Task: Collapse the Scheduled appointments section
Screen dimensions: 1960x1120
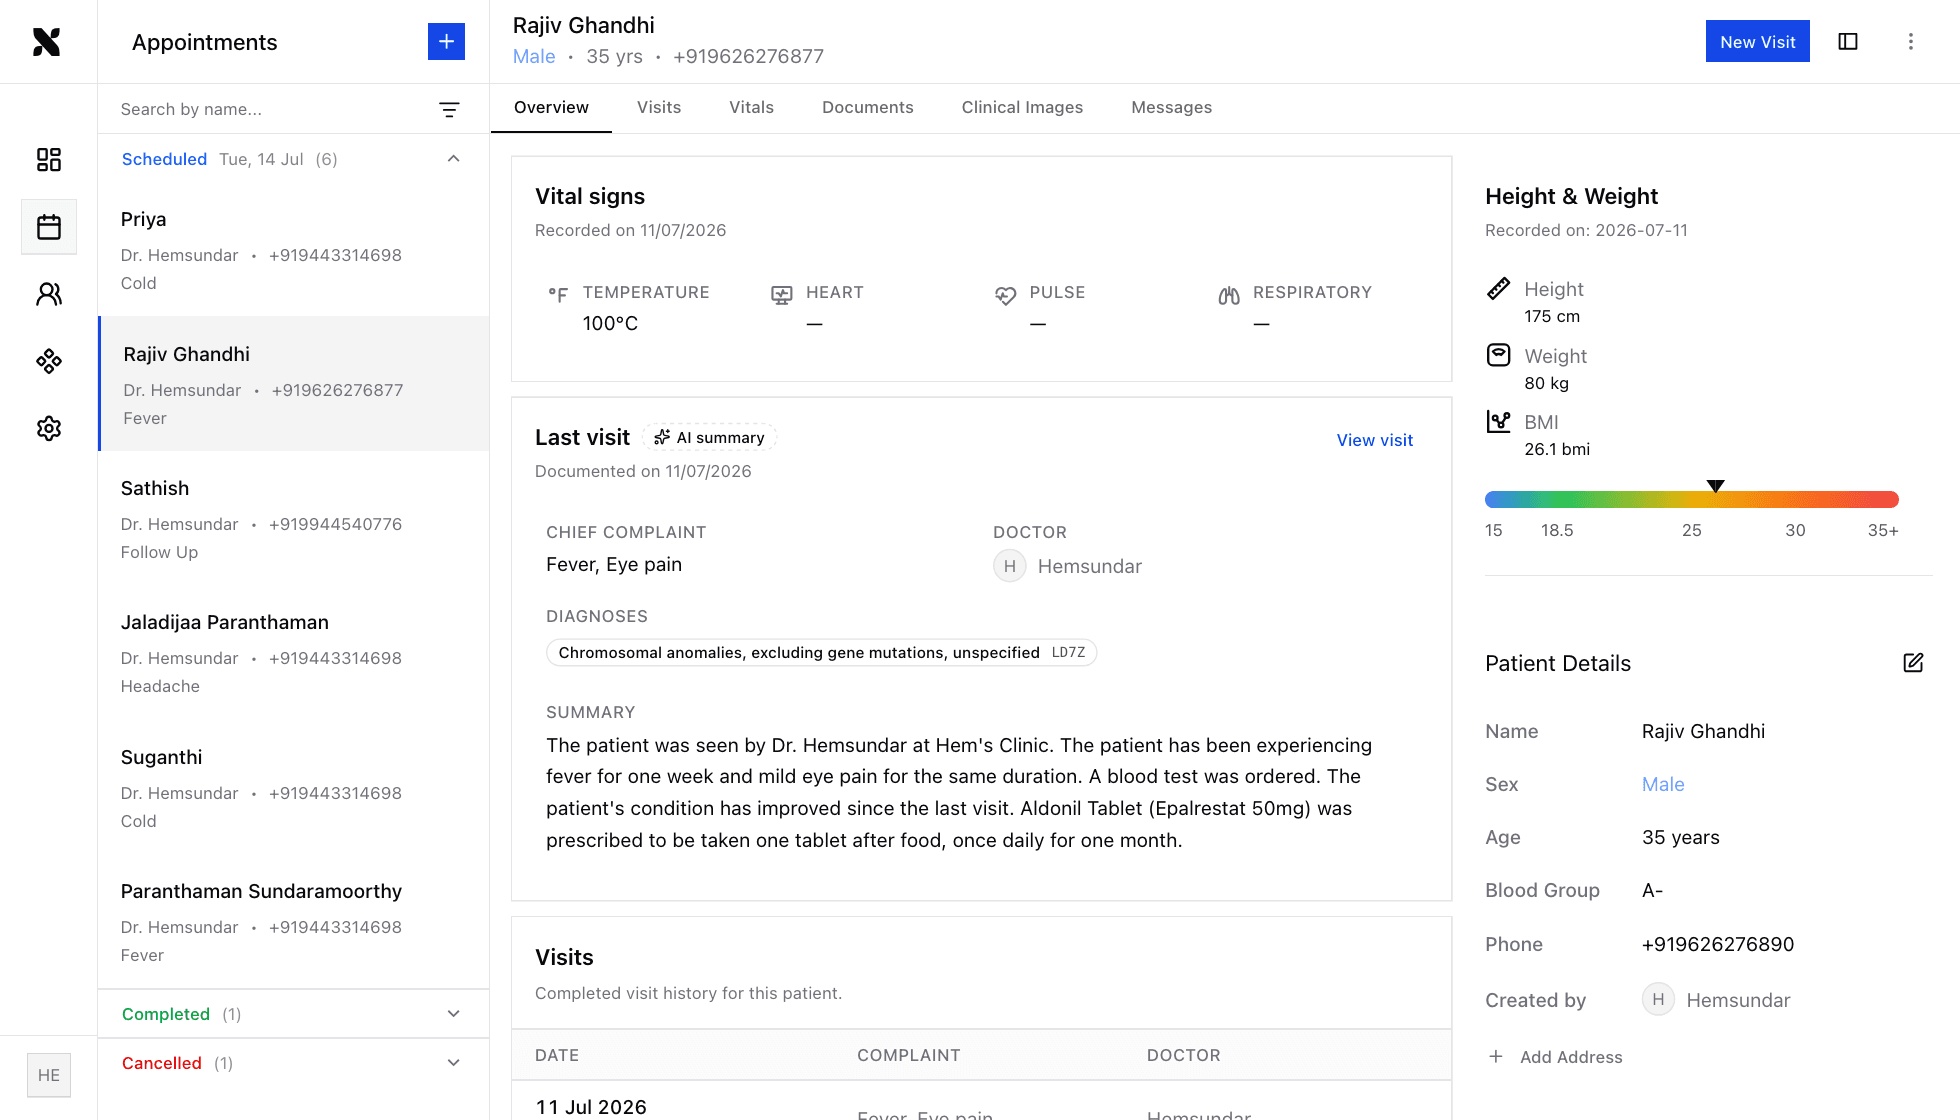Action: pyautogui.click(x=454, y=159)
